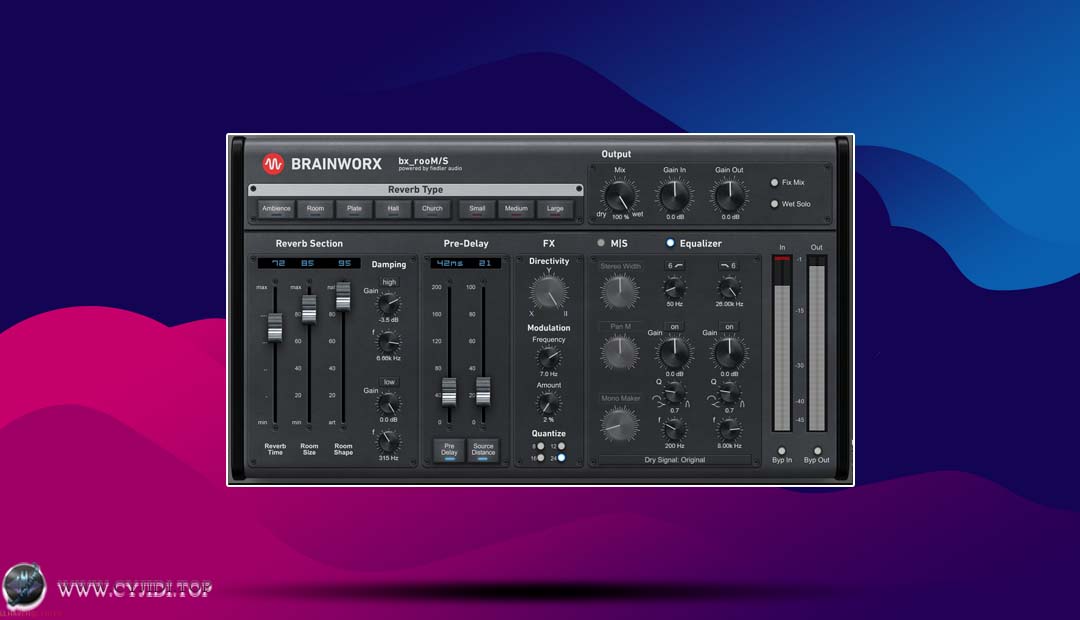Click the Reverb Time fader

(x=275, y=327)
